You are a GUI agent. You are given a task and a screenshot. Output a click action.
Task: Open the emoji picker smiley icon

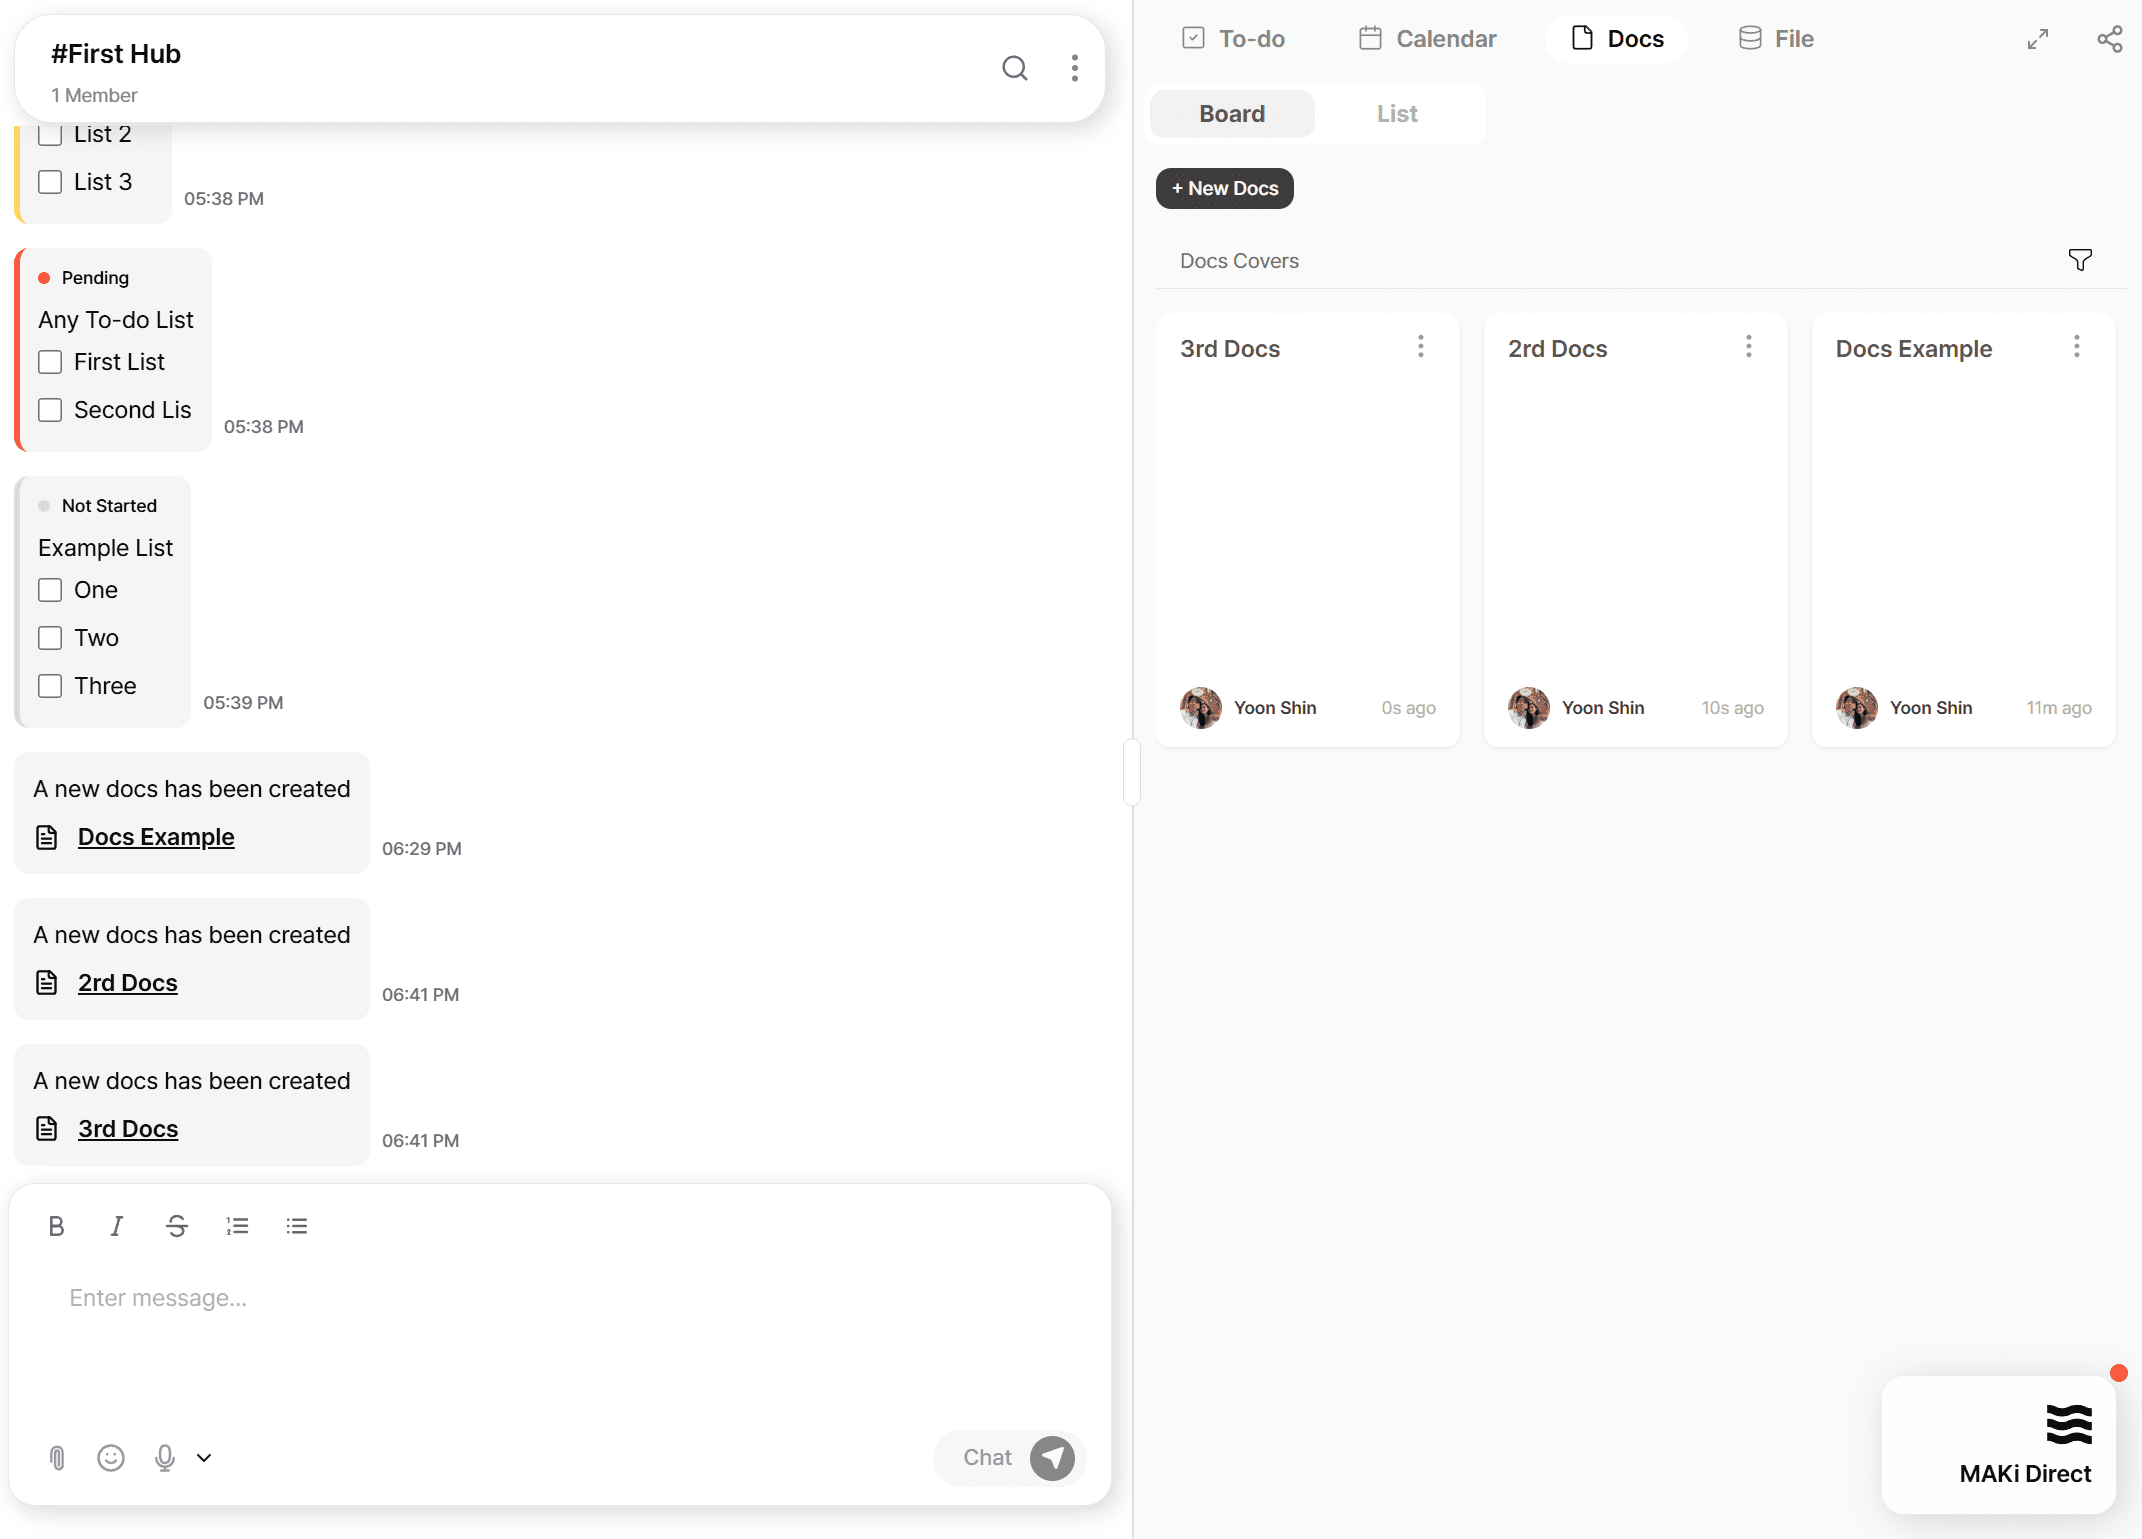[x=111, y=1458]
